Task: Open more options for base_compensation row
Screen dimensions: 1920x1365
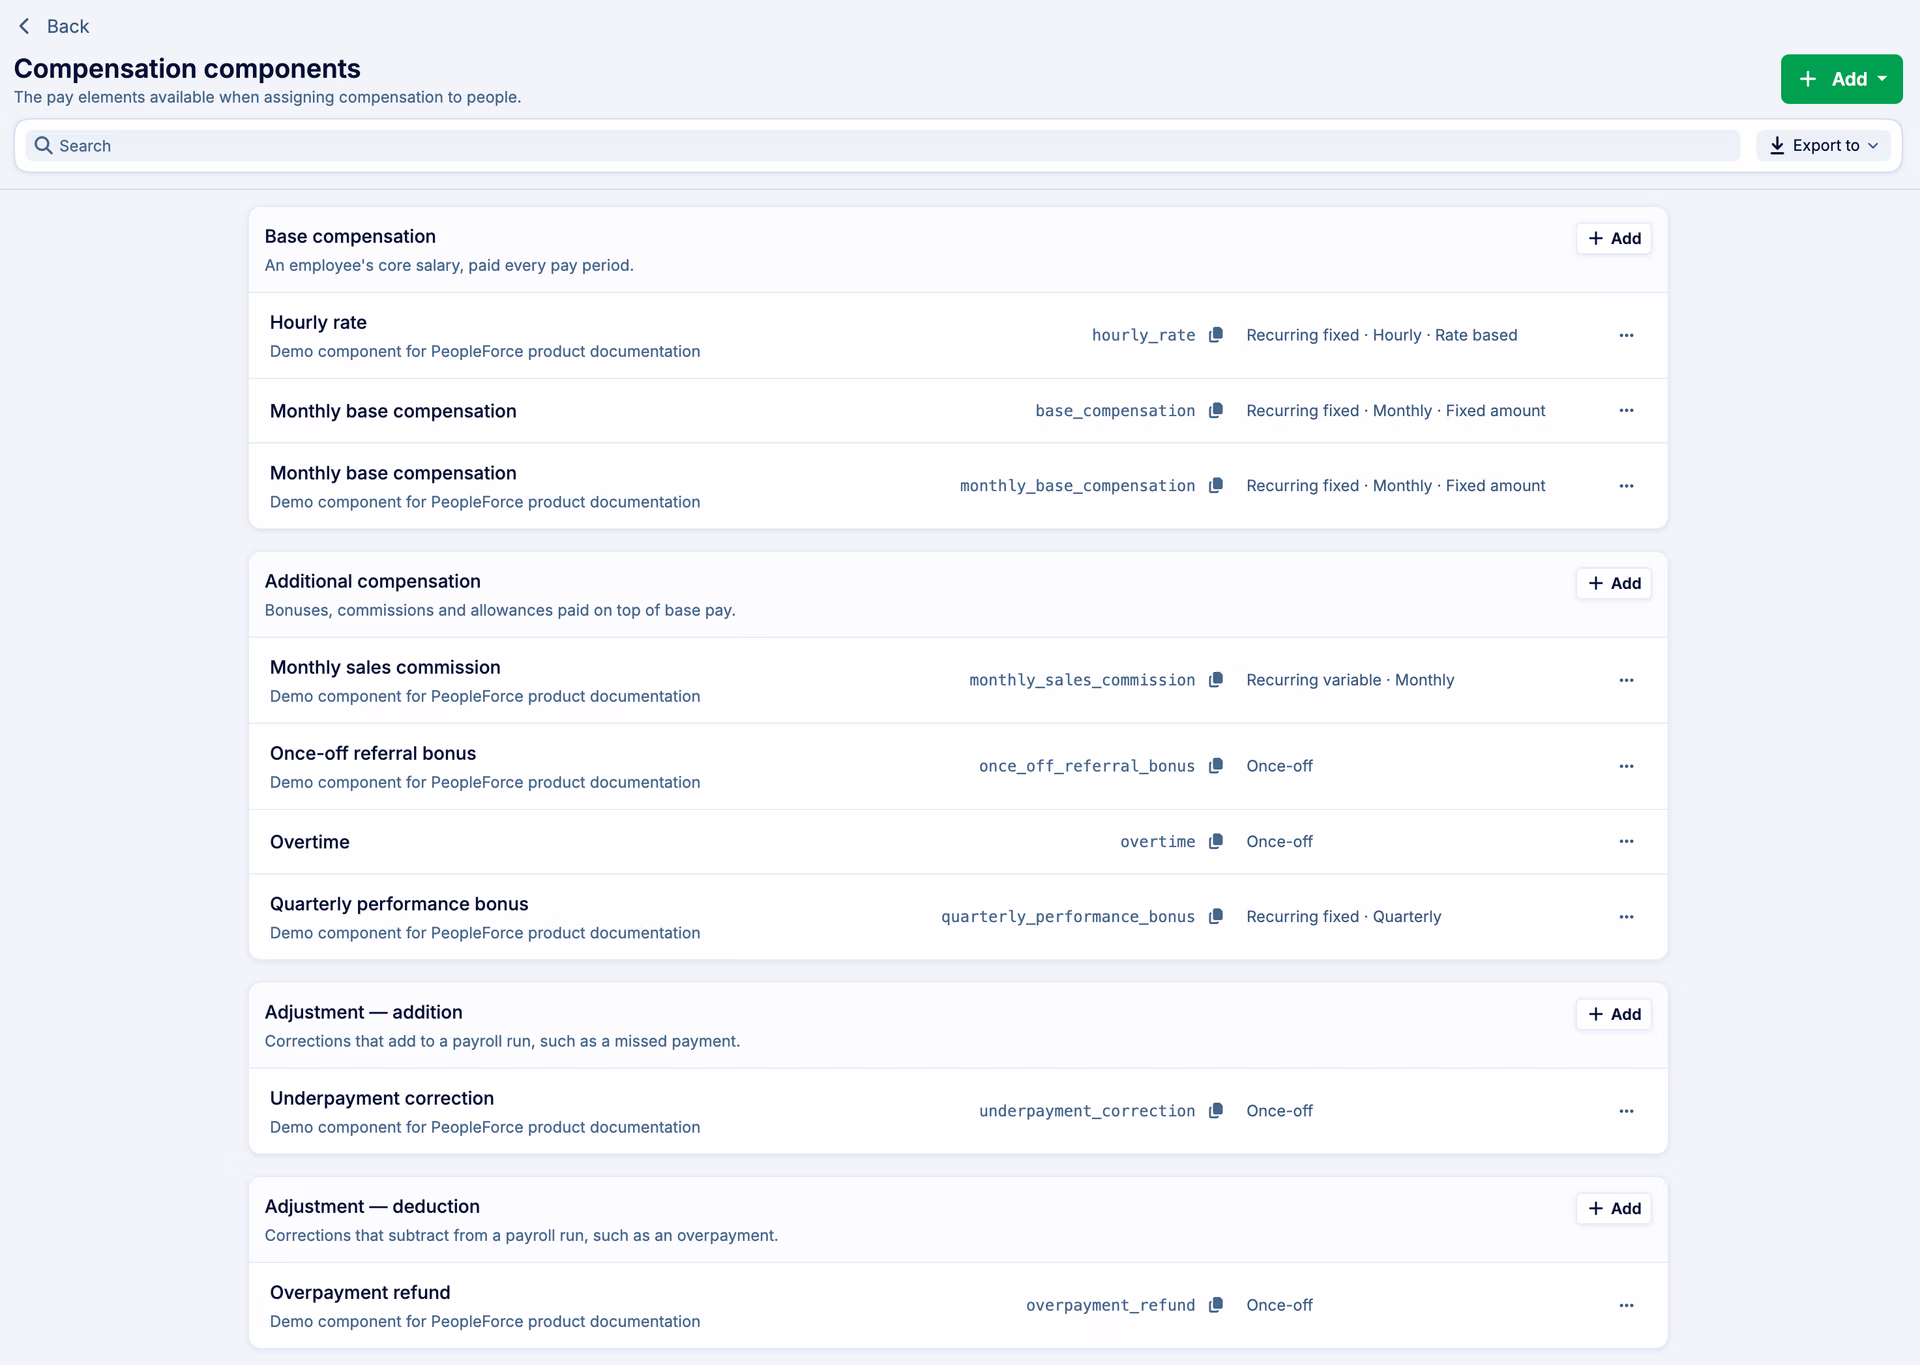Action: [1626, 411]
